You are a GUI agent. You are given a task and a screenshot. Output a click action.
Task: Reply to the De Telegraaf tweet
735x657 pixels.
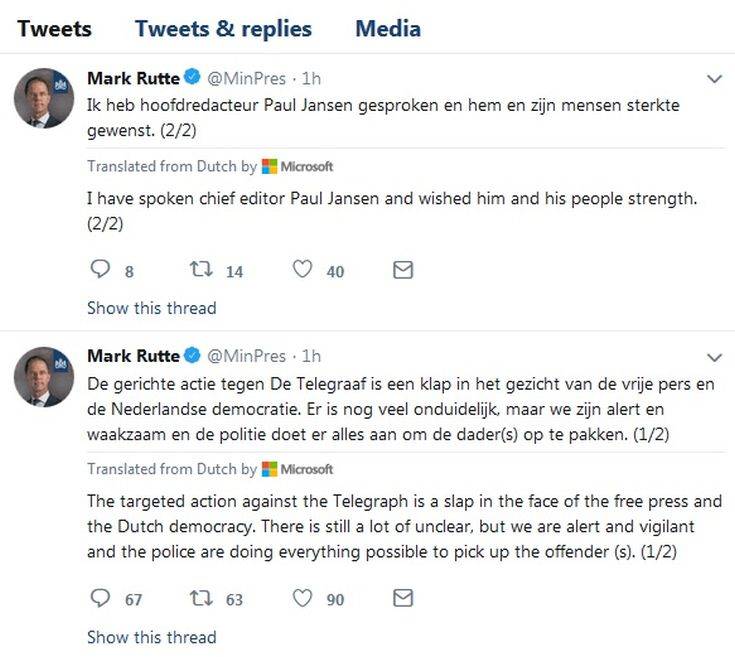pyautogui.click(x=99, y=598)
